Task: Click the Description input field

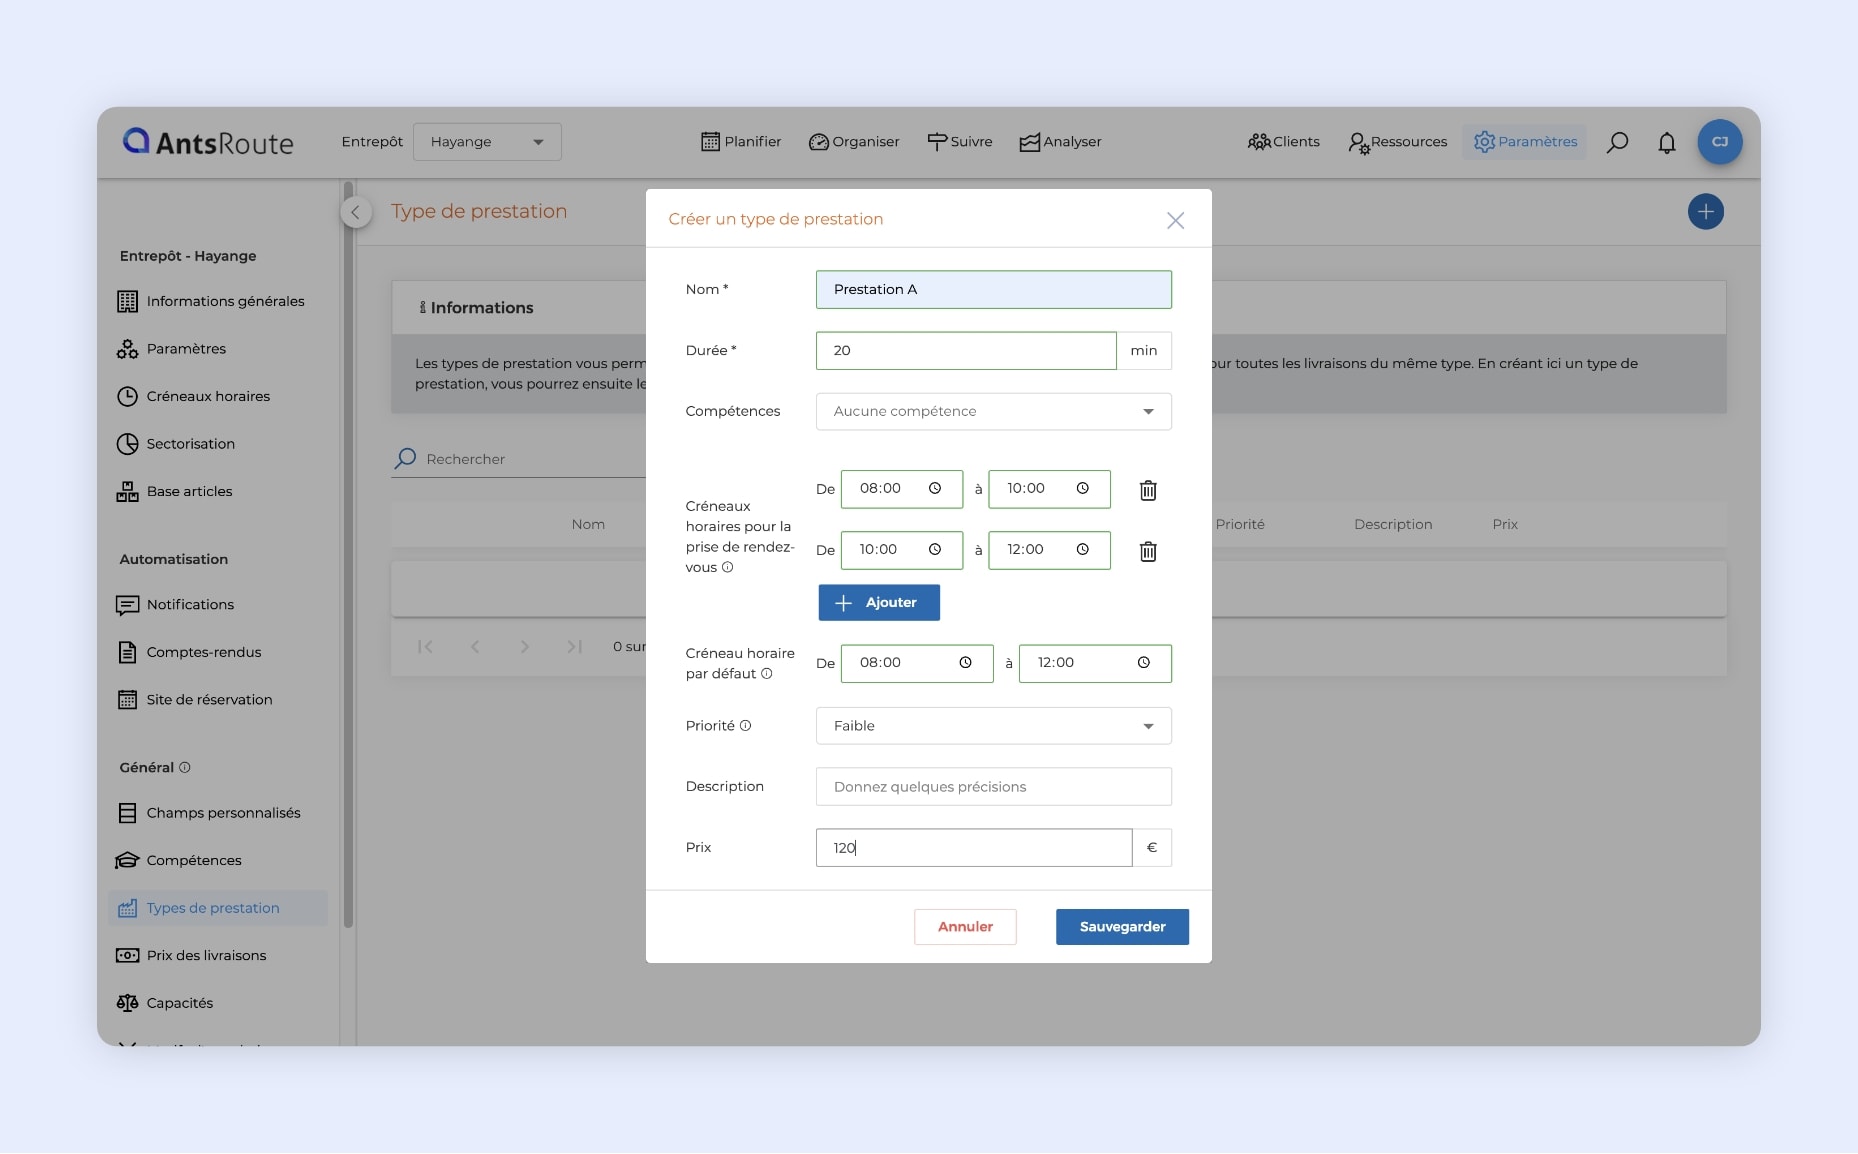Action: 993,787
